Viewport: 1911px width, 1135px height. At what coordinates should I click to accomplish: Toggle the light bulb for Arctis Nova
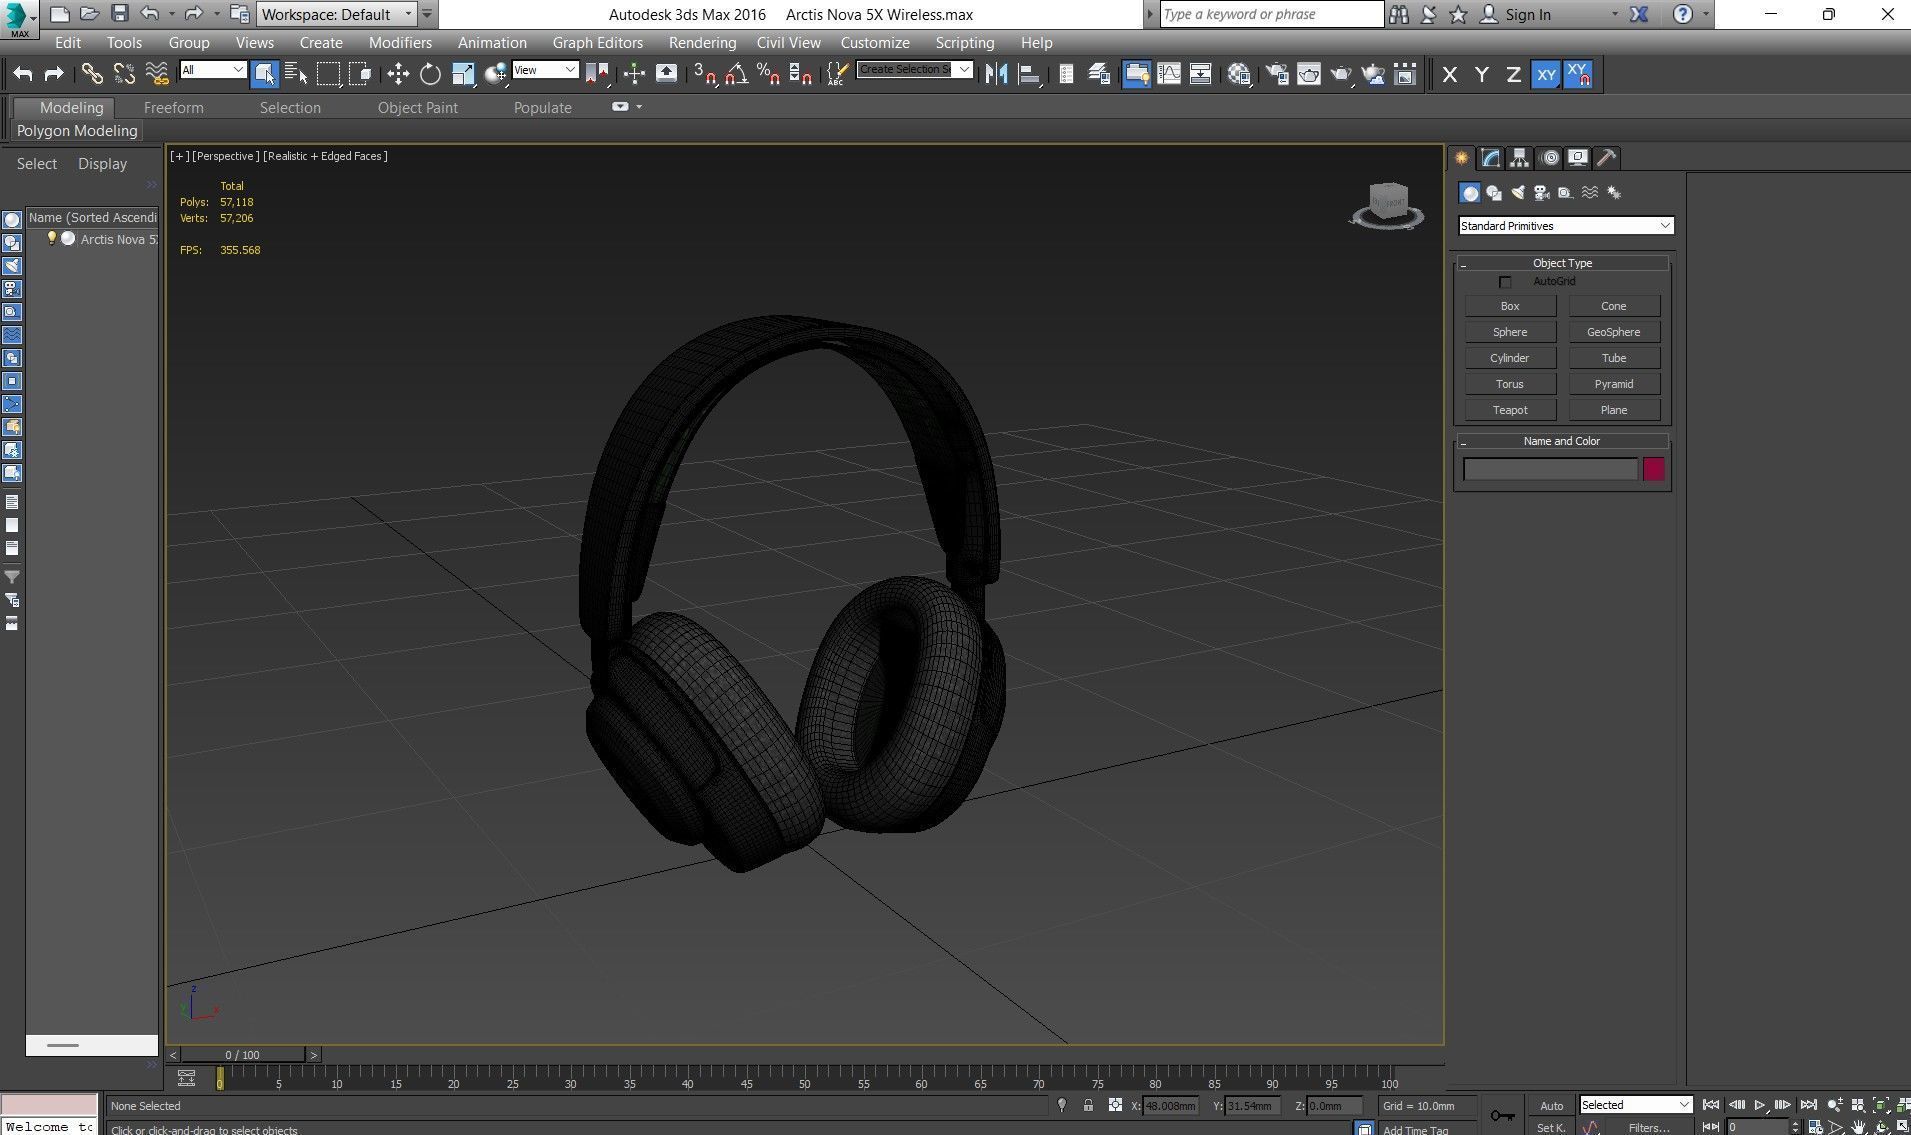[52, 239]
